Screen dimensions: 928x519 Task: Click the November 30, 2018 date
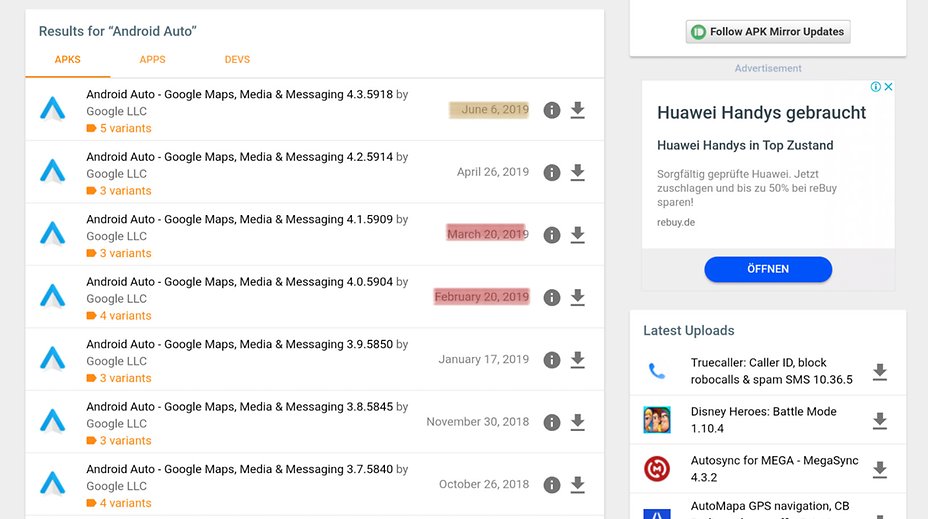478,422
